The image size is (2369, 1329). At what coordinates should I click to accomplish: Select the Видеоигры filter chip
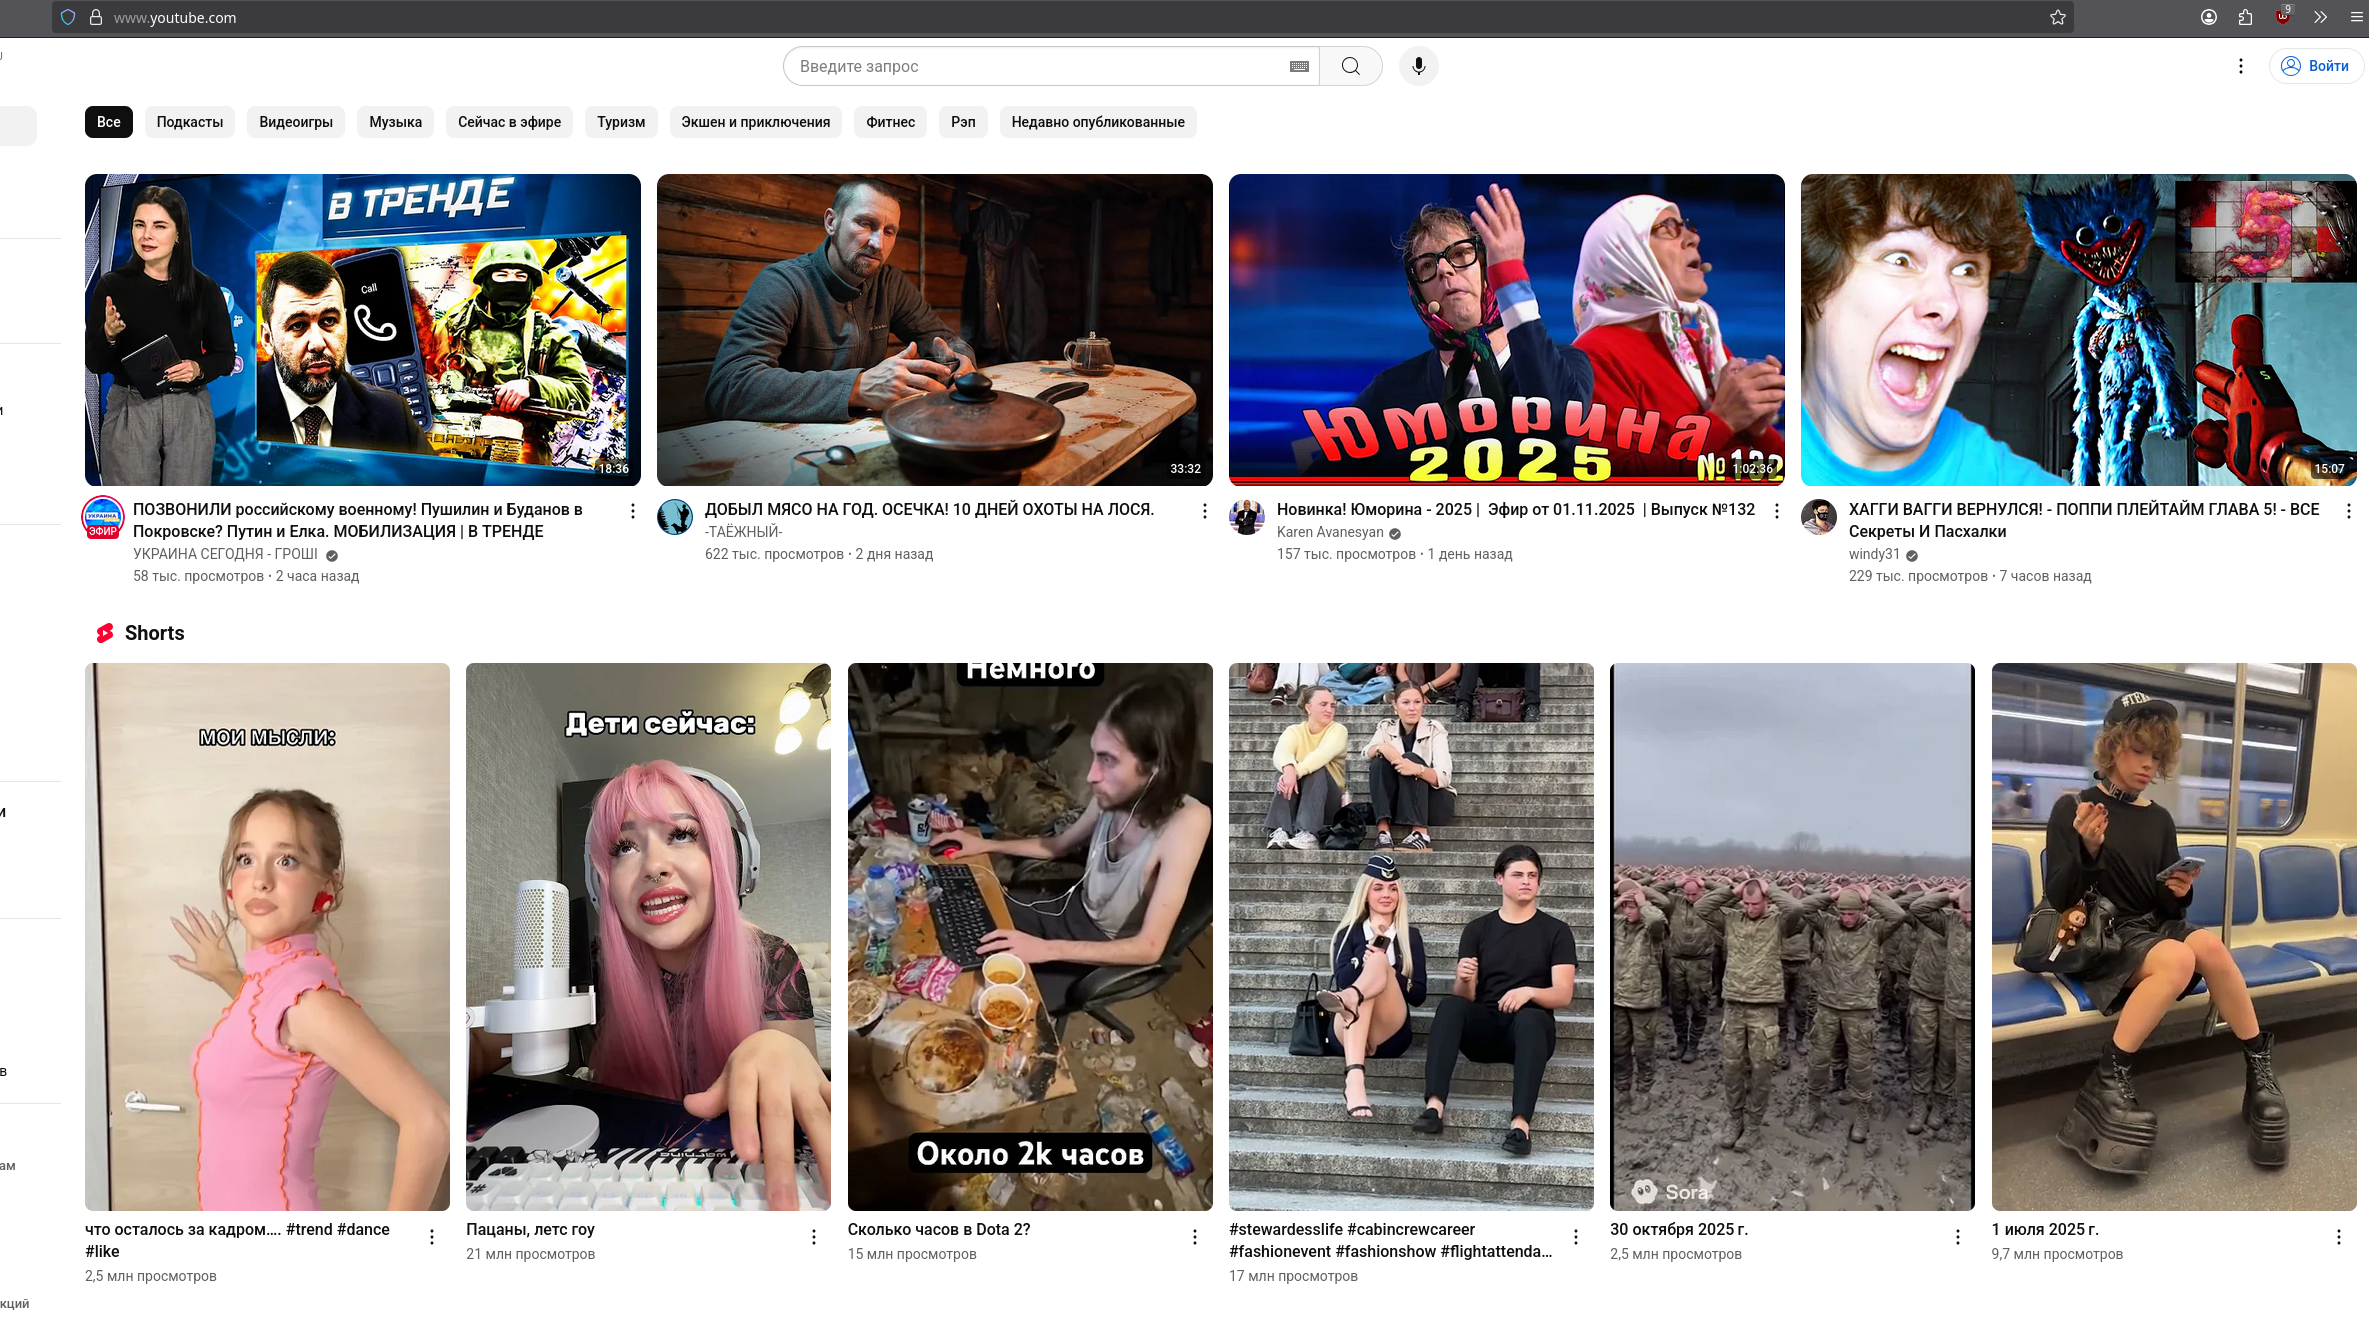(296, 122)
